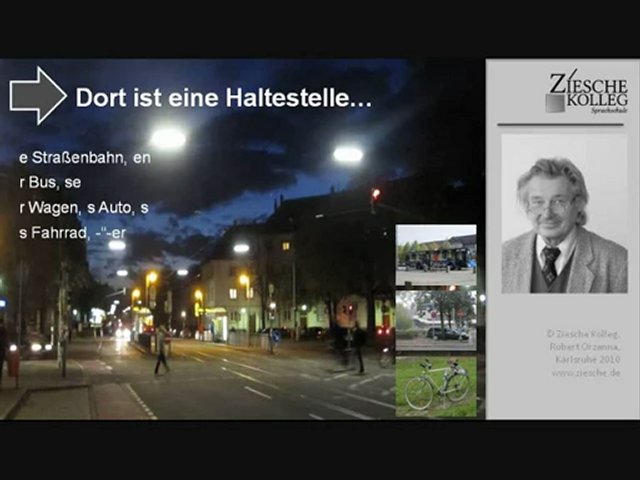Viewport: 640px width, 480px height.
Task: Click the white right-pointing arrow icon
Action: click(37, 96)
